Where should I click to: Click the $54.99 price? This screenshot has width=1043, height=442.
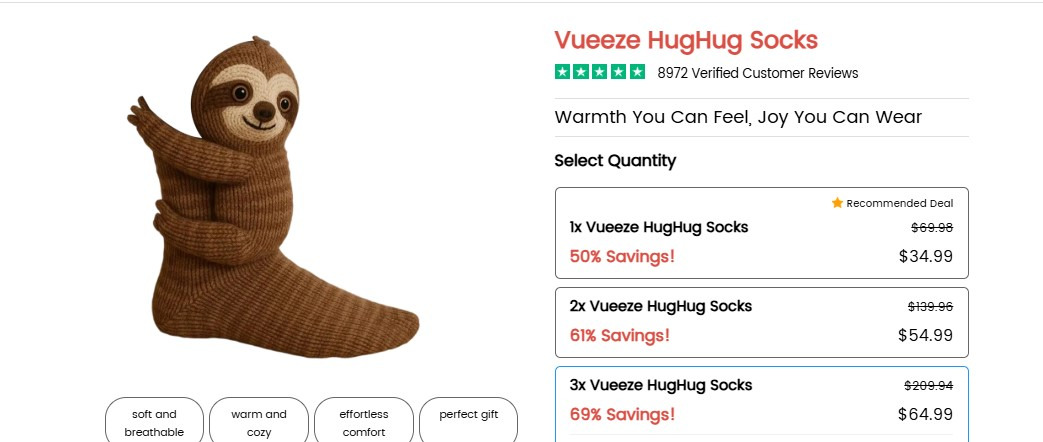point(925,335)
